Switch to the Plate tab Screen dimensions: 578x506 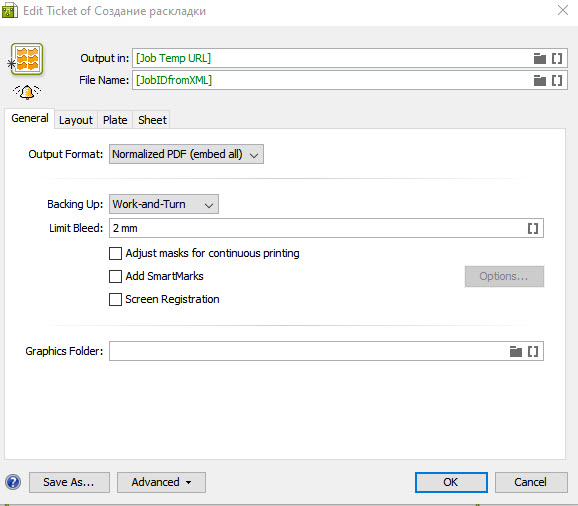115,120
